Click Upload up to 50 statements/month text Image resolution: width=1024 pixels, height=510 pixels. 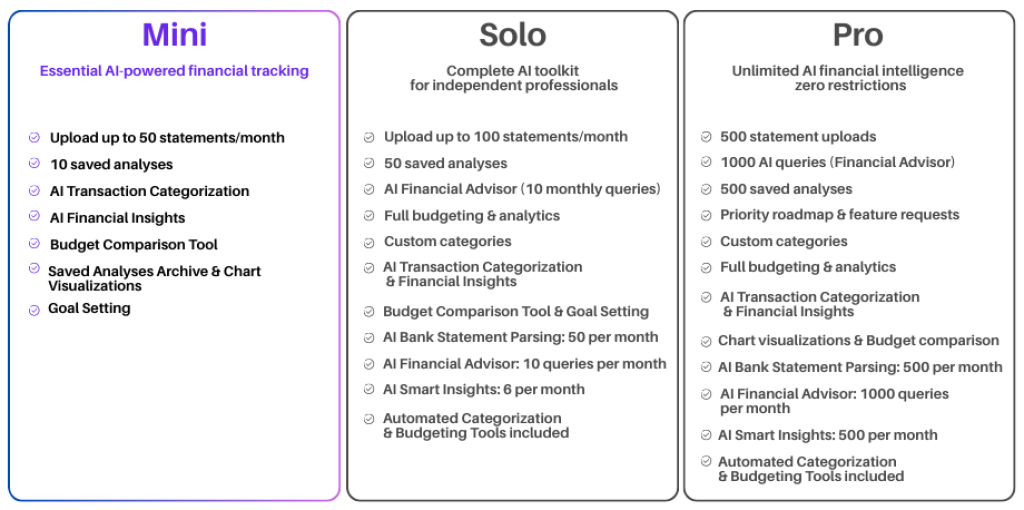[167, 138]
